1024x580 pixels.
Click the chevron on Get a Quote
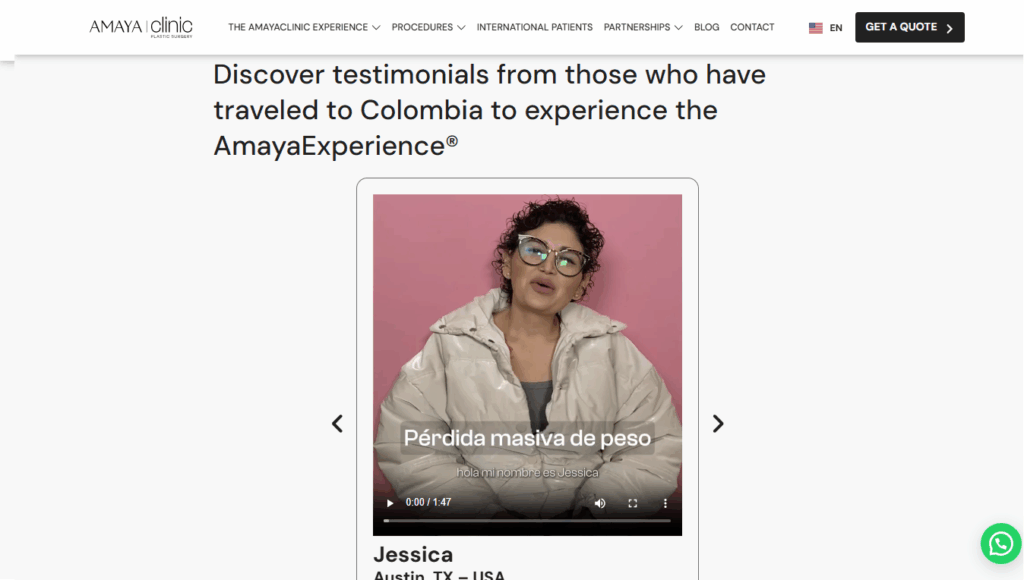tap(950, 28)
